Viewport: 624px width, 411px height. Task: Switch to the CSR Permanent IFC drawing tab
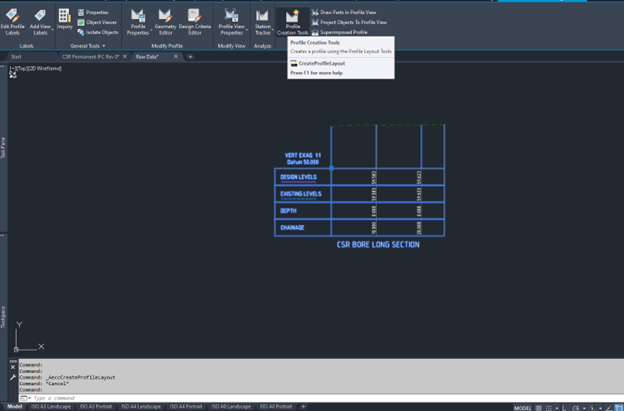[x=88, y=57]
